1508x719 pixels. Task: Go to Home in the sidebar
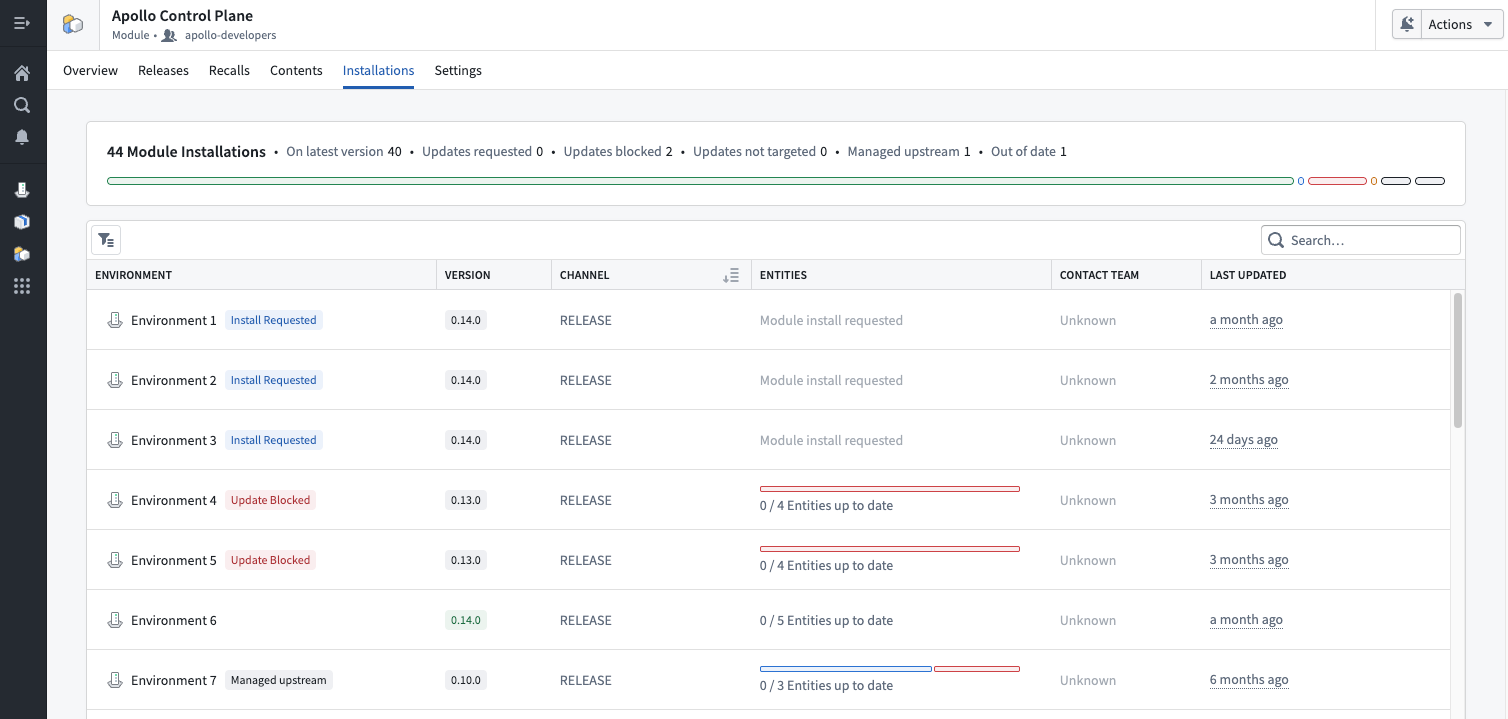tap(22, 73)
